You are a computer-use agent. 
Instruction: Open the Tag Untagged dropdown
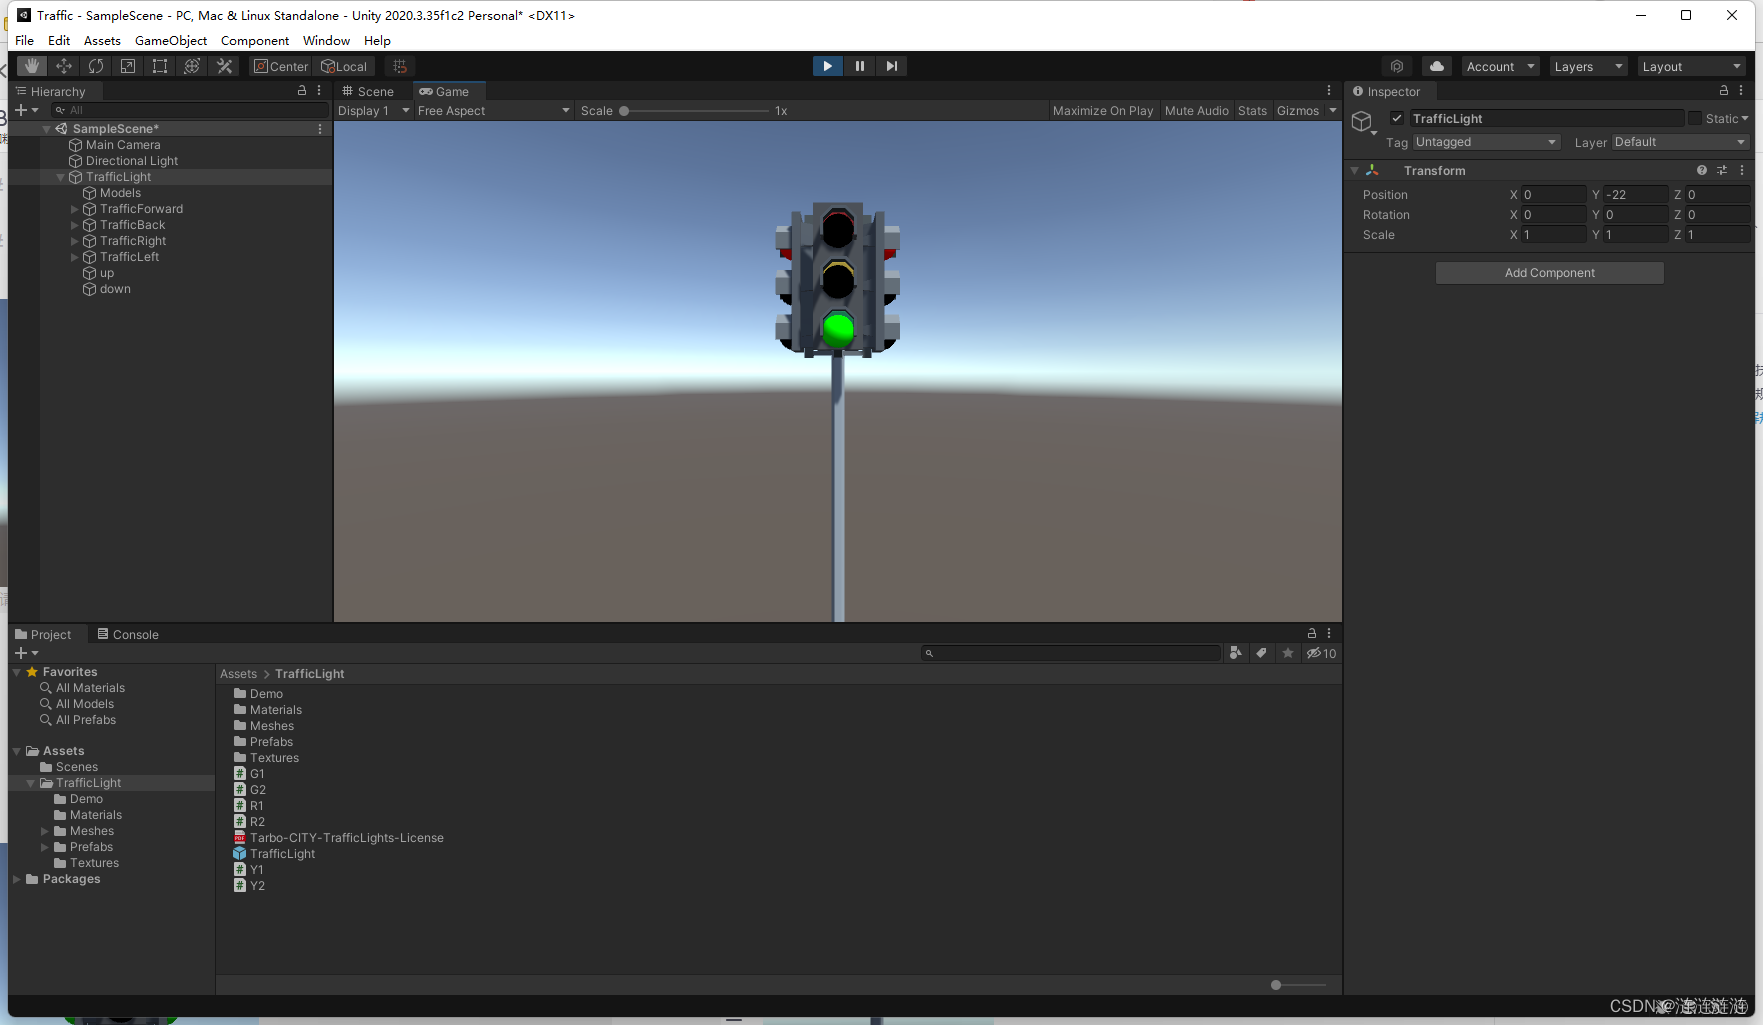[1486, 142]
